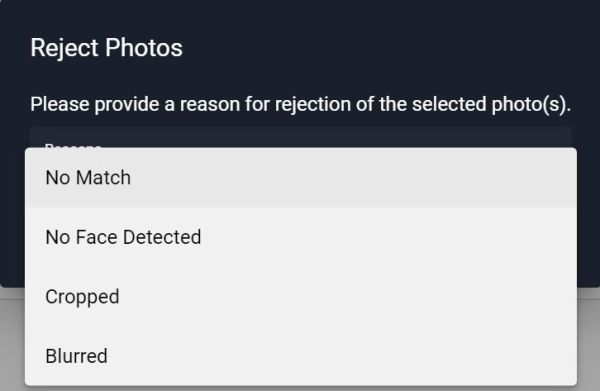Image resolution: width=600 pixels, height=391 pixels.
Task: Click the partially hidden Reasons field label
Action: coord(73,145)
